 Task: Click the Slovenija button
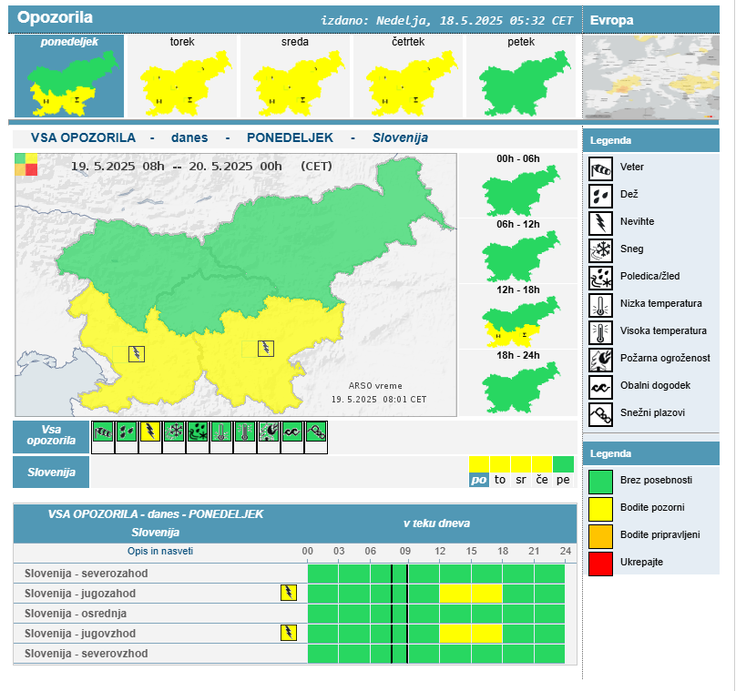(51, 472)
